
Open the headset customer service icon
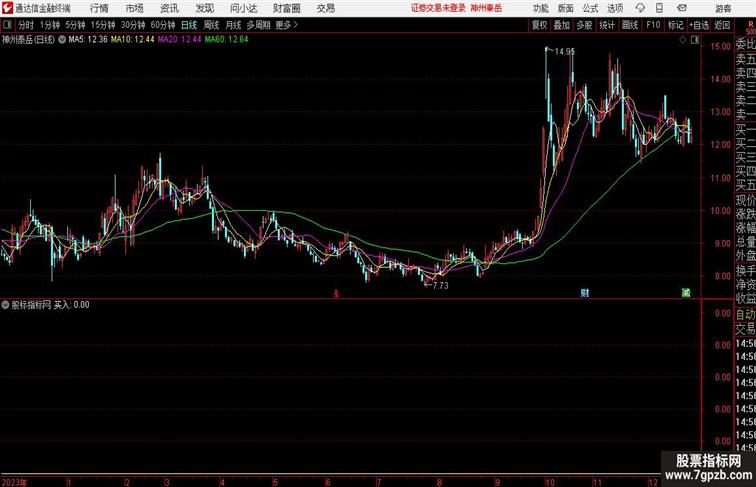pos(640,8)
